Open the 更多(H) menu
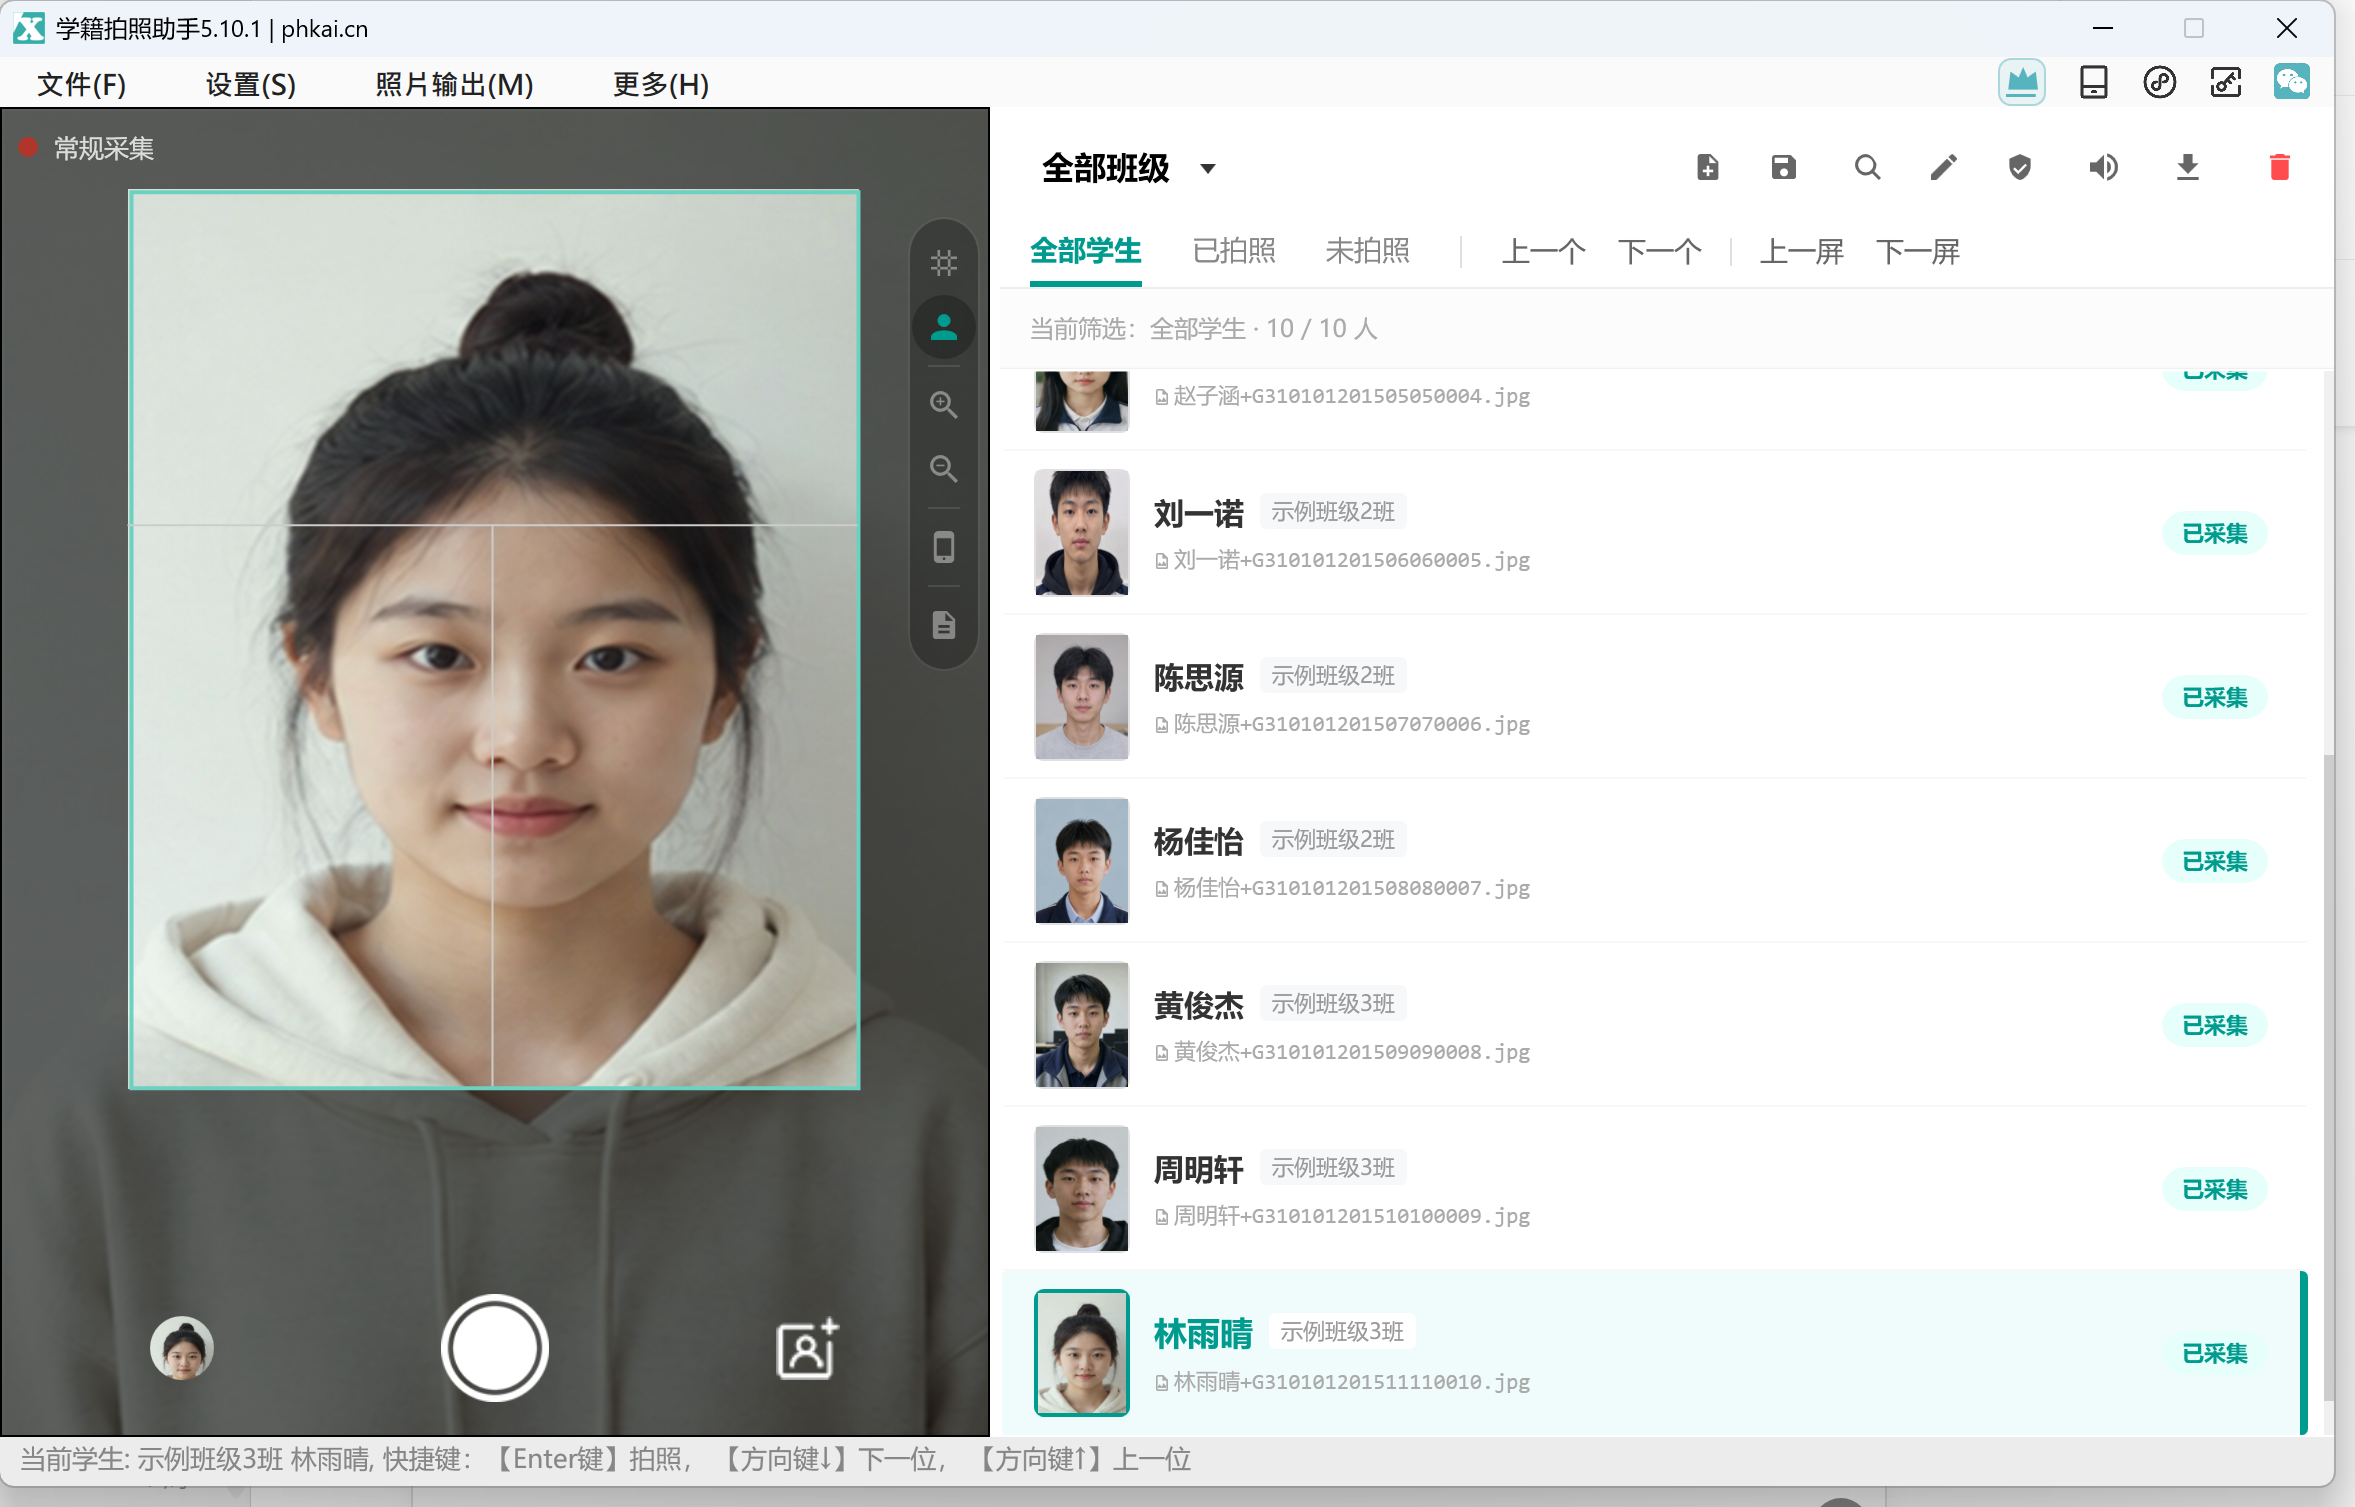The height and width of the screenshot is (1507, 2355). 660,84
